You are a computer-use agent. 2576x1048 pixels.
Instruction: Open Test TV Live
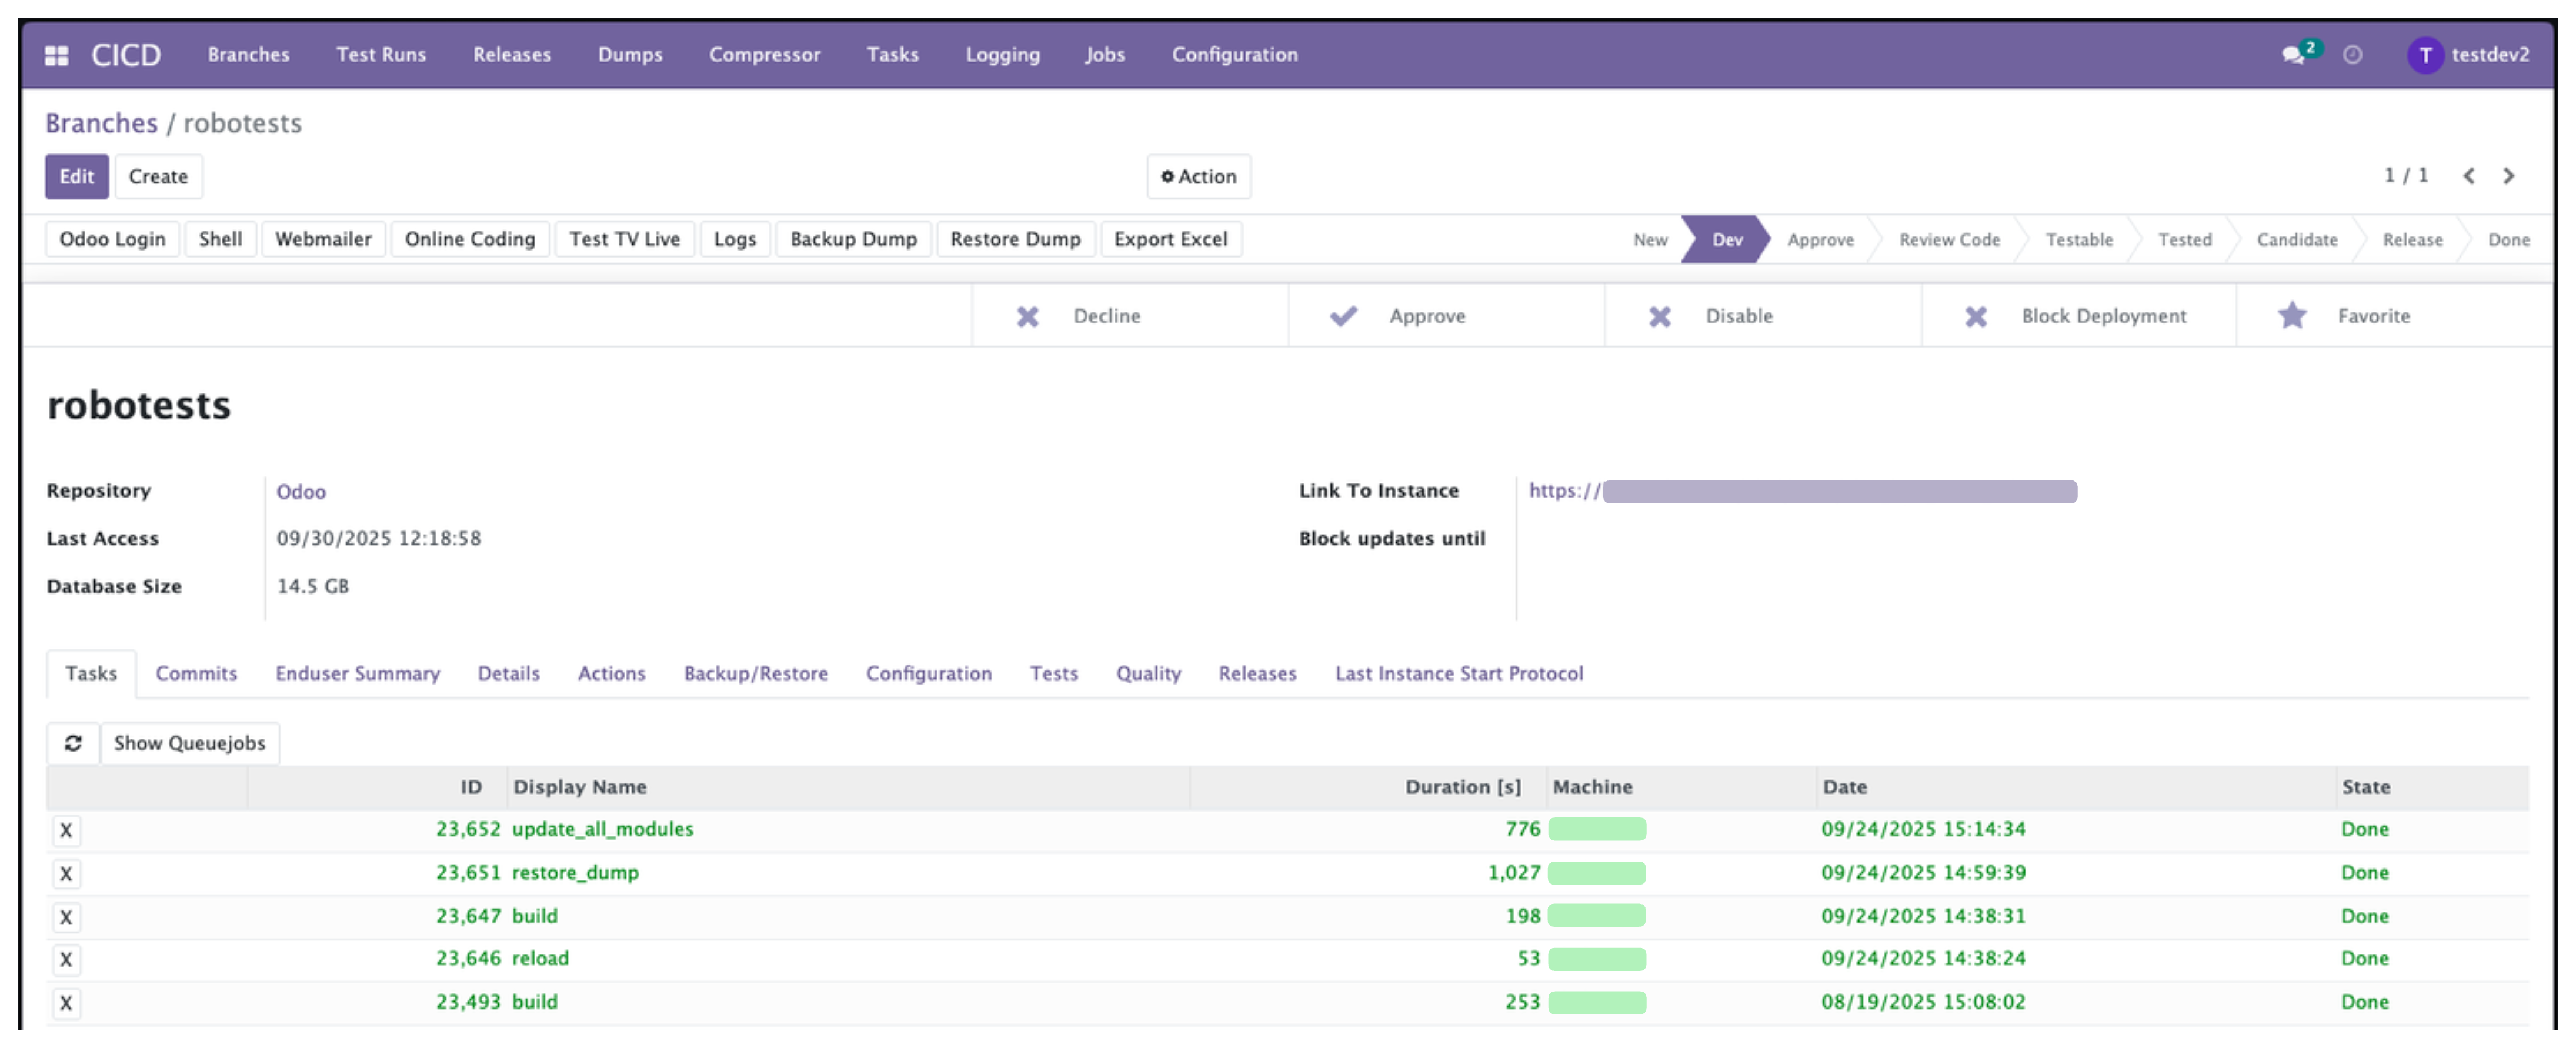pos(625,240)
